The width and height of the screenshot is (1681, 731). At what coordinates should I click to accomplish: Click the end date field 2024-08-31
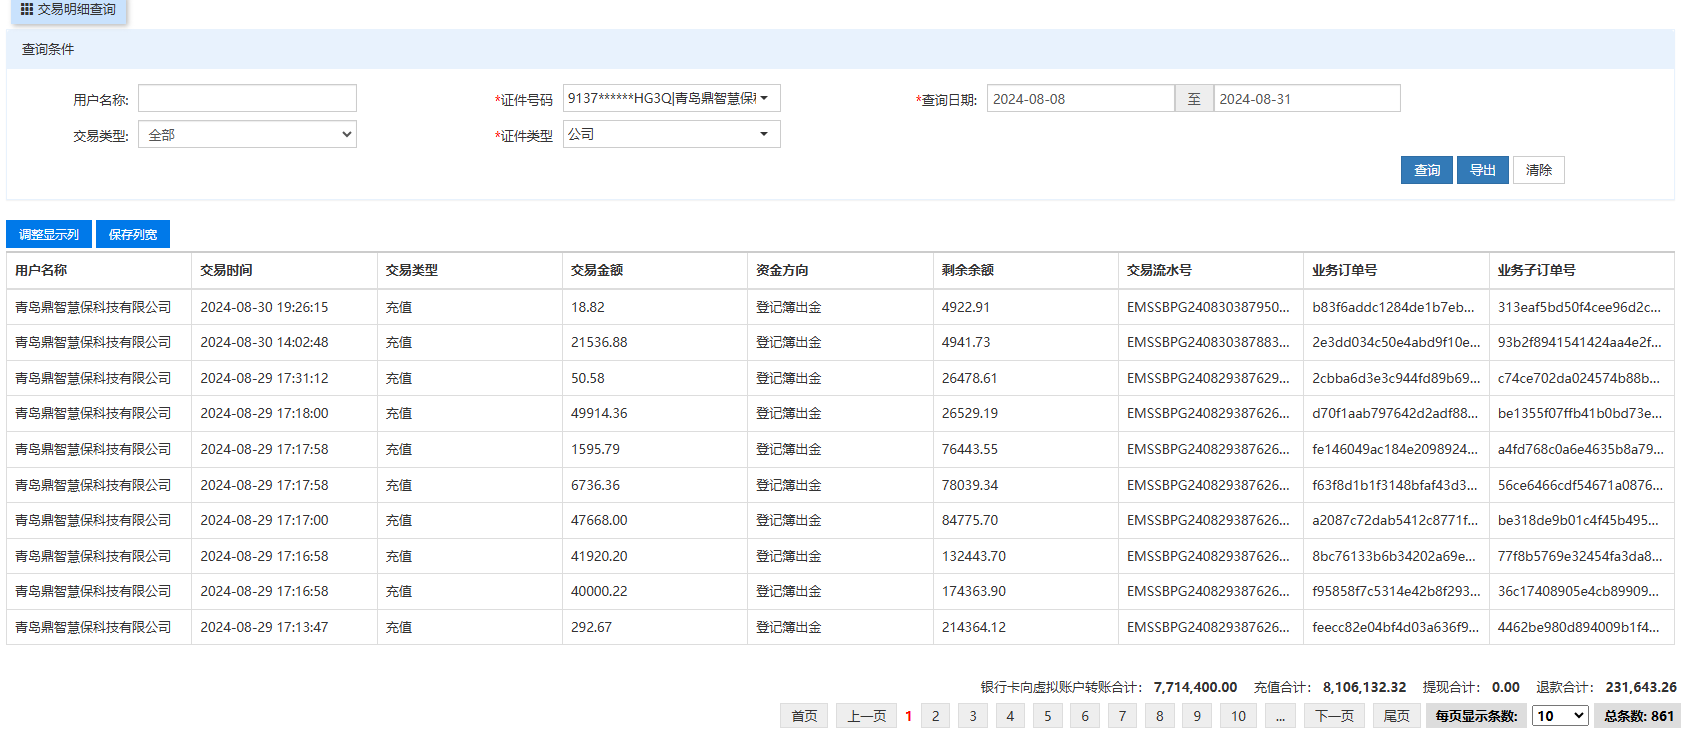coord(1305,99)
